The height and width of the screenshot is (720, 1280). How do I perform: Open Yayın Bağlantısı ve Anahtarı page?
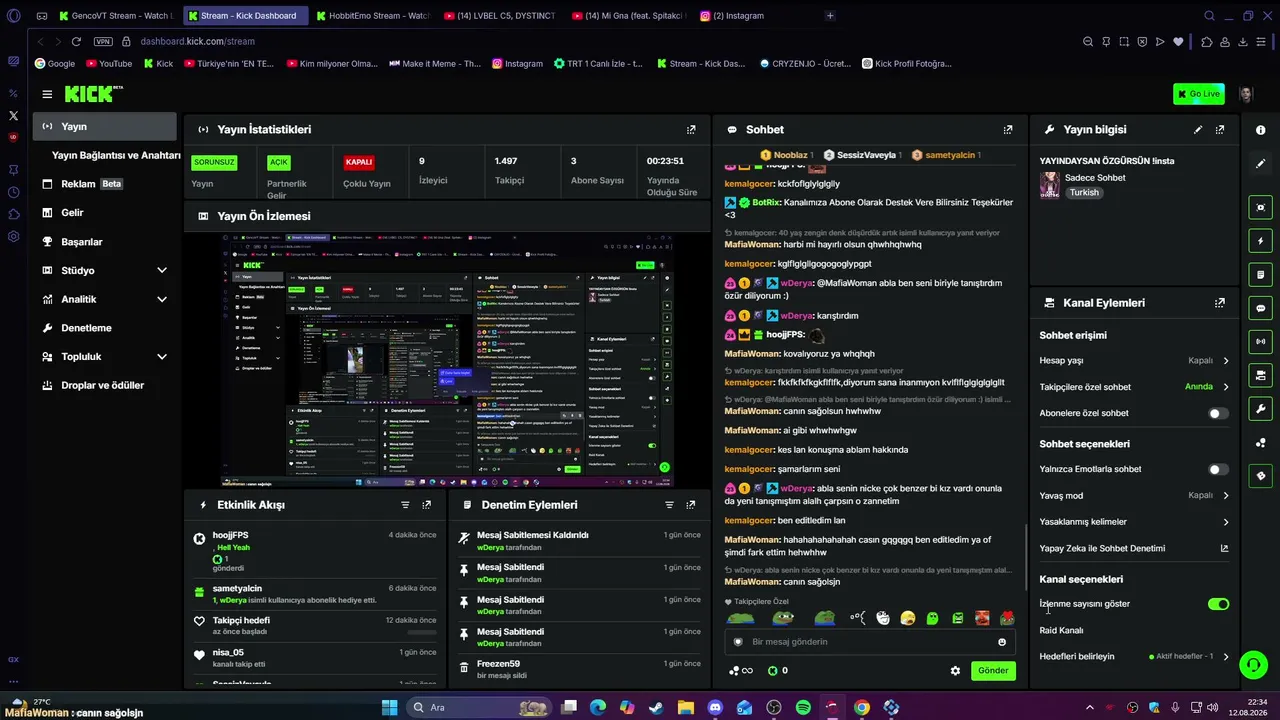click(116, 155)
